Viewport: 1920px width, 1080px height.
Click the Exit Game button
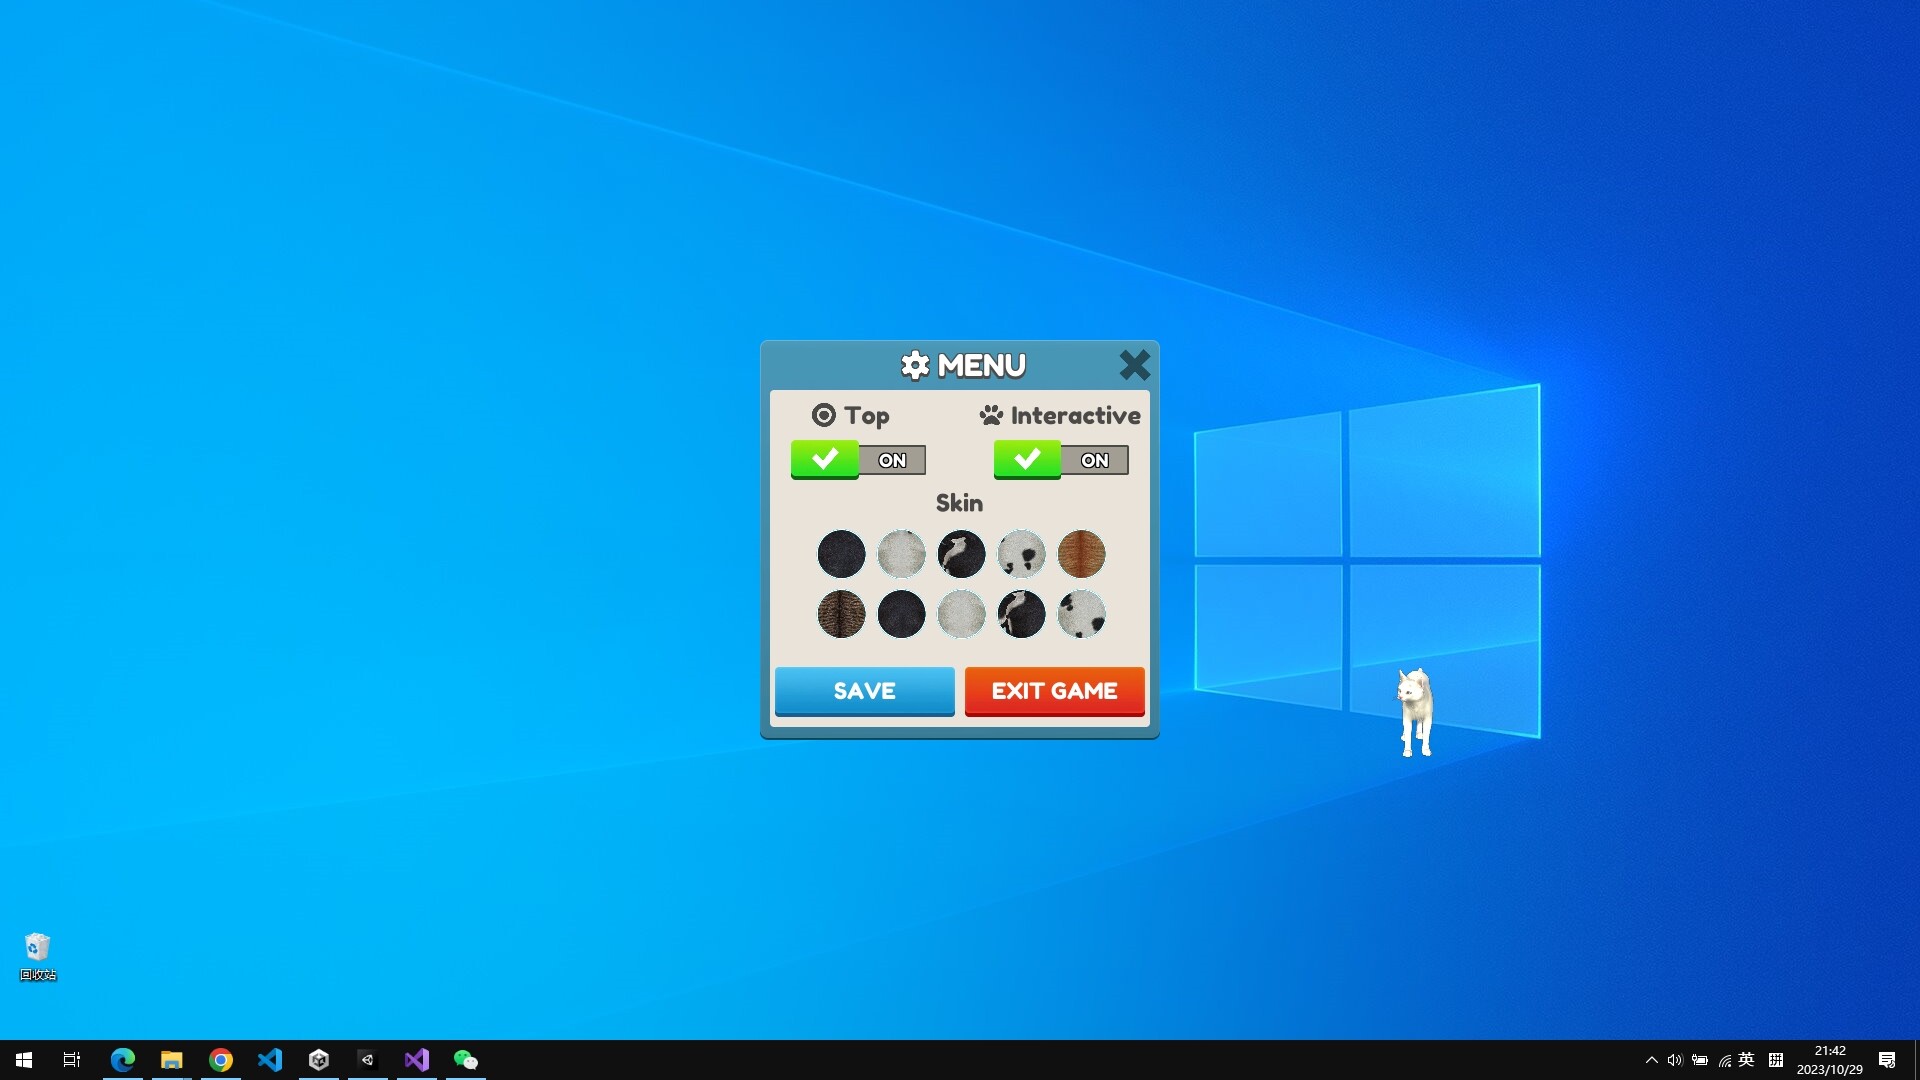(x=1054, y=691)
